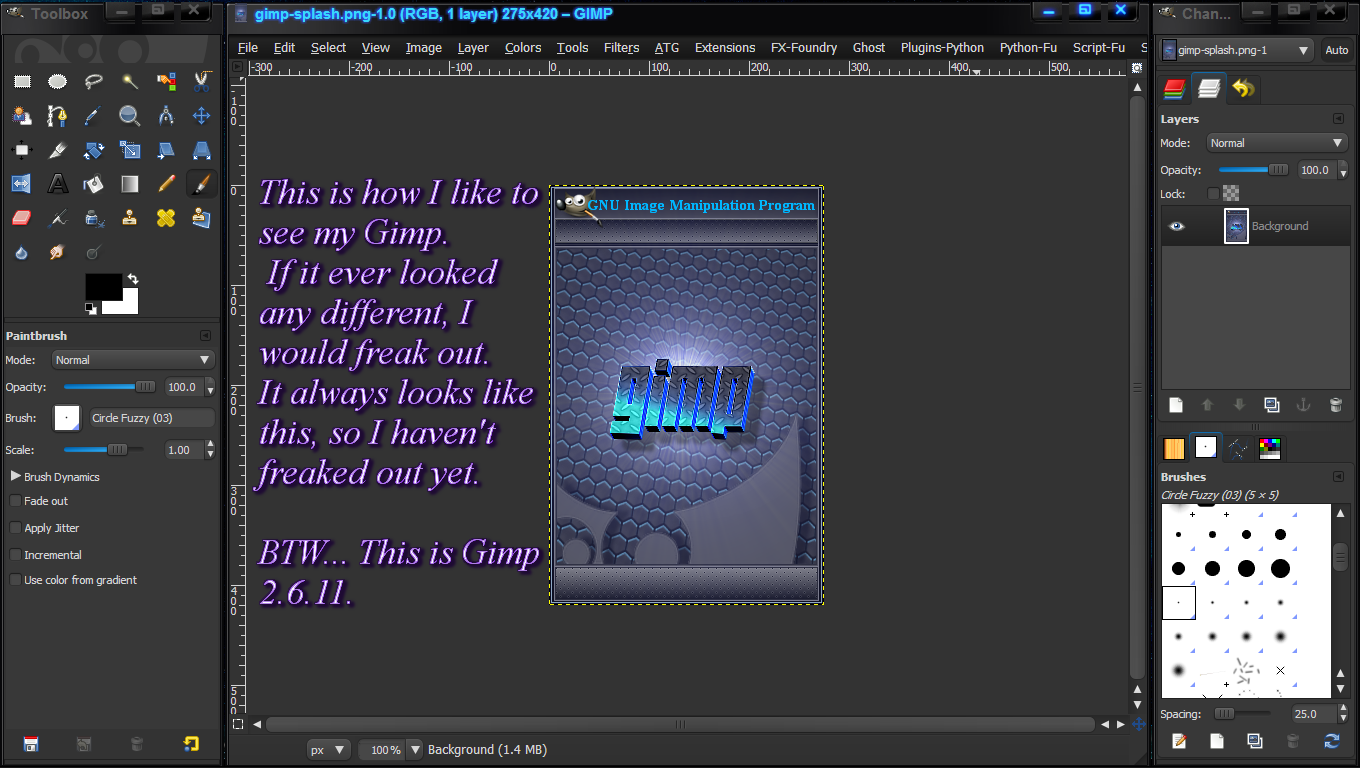The image size is (1360, 768).
Task: Open the brush preview selector button
Action: point(67,418)
